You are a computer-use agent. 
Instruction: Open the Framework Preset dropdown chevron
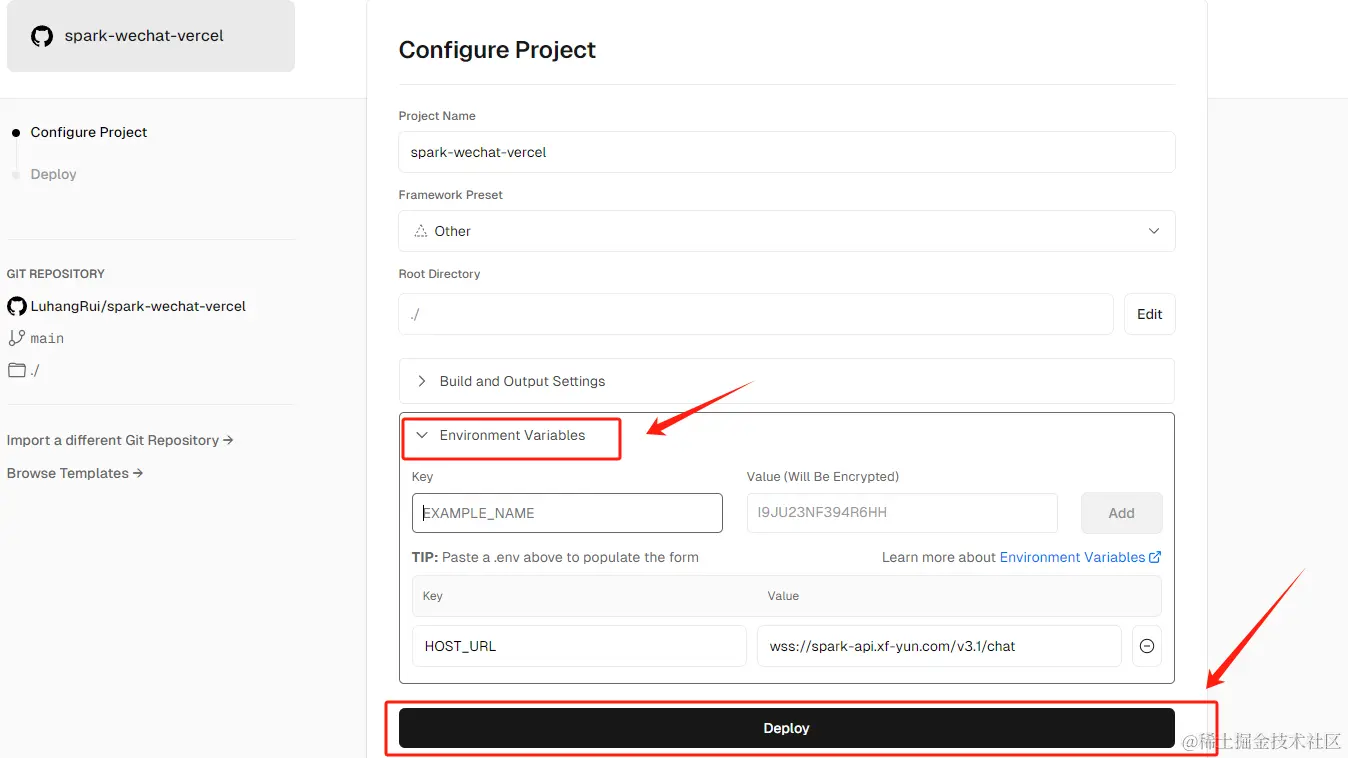point(1154,231)
